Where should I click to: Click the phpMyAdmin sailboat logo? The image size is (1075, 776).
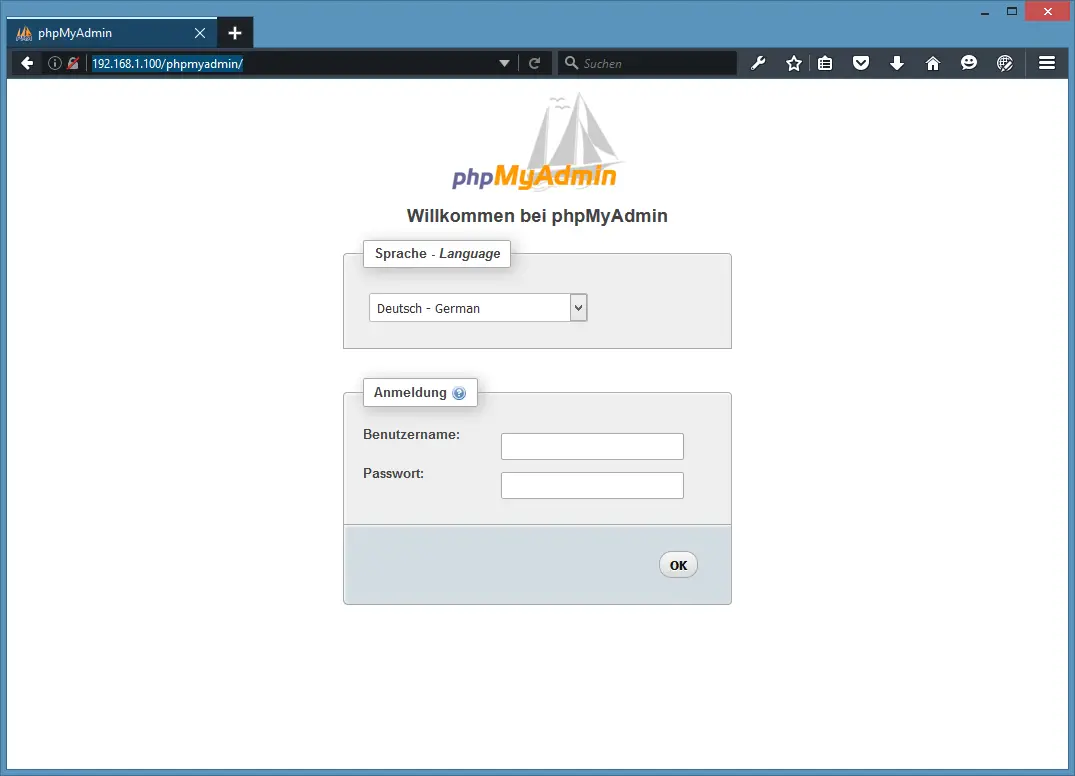coord(537,141)
